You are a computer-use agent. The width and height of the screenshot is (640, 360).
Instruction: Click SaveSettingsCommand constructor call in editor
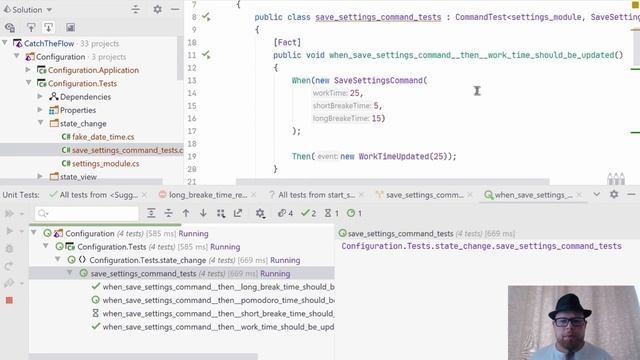click(x=378, y=80)
